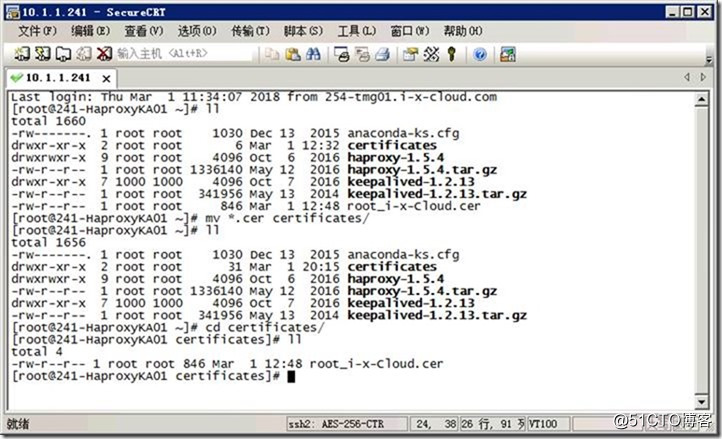Close the 10.1.1.241 tab with its X
722x439 pixels.
(x=106, y=79)
